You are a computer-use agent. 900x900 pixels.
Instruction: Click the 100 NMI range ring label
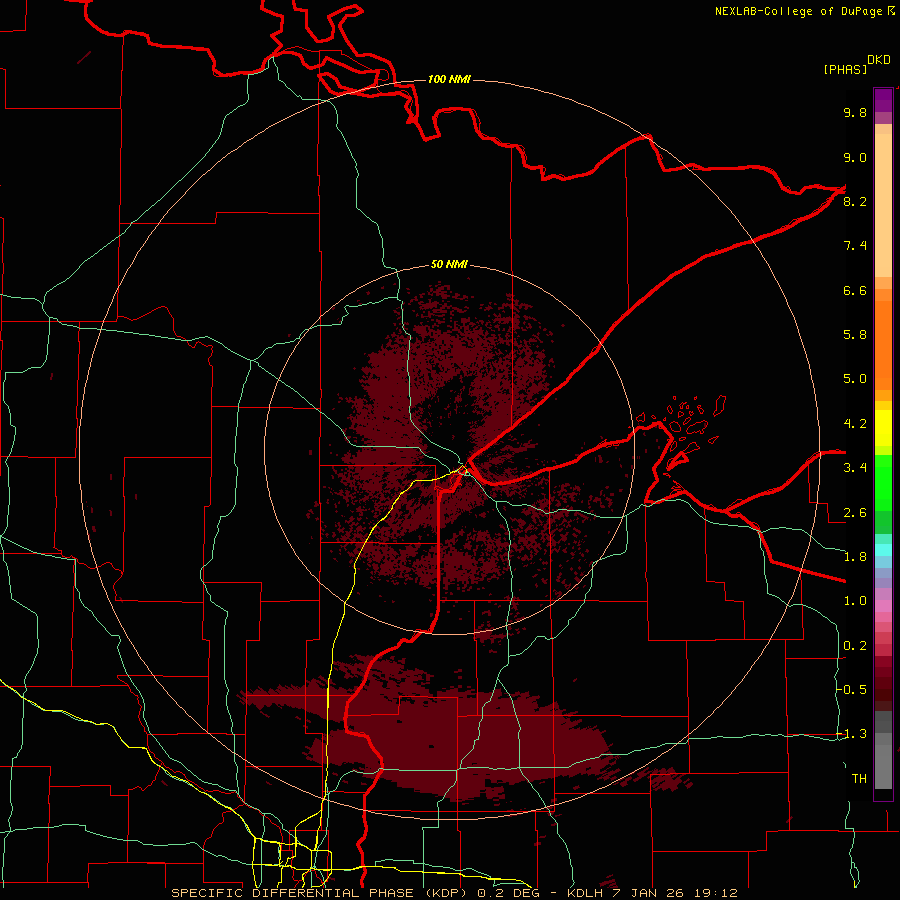[449, 79]
